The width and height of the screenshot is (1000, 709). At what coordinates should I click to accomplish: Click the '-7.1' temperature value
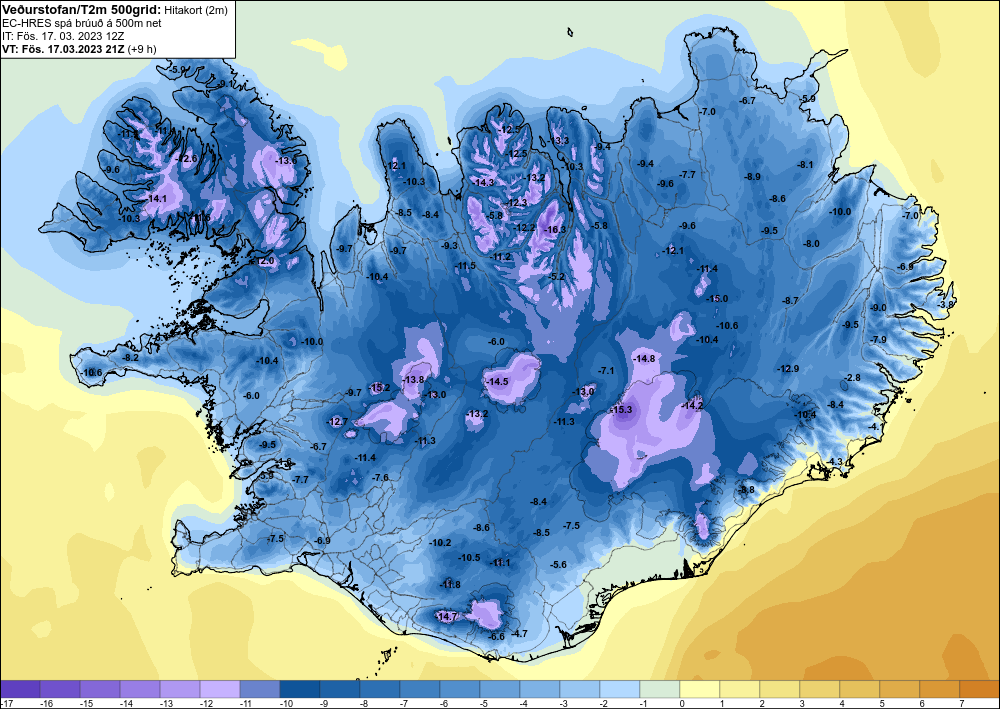point(606,370)
